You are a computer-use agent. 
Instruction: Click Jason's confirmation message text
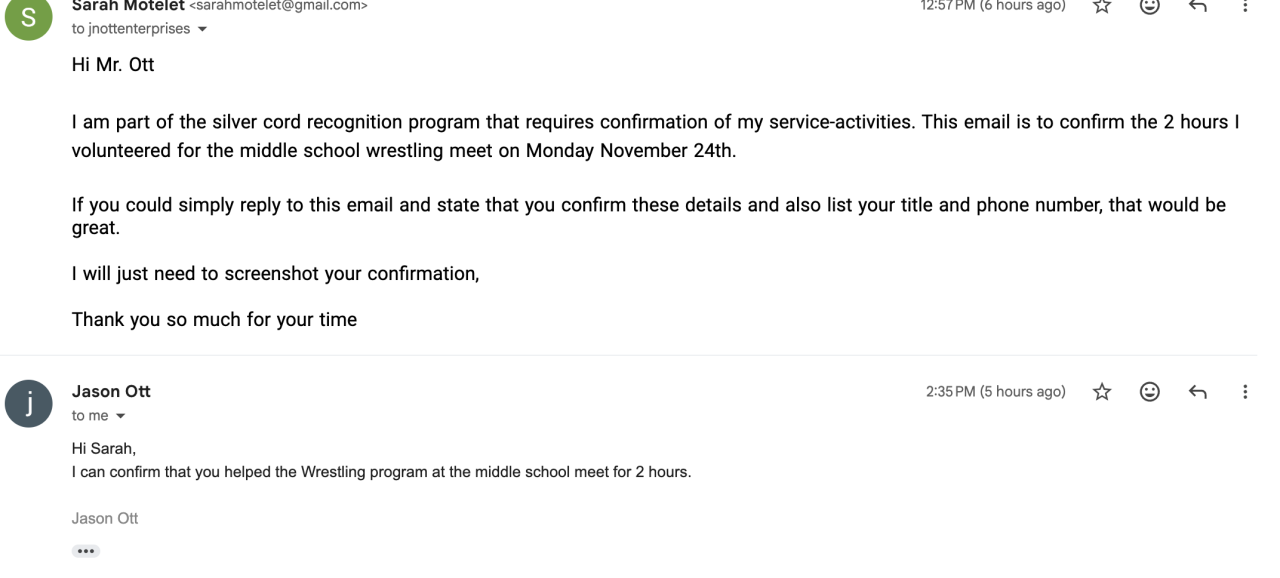(x=381, y=472)
